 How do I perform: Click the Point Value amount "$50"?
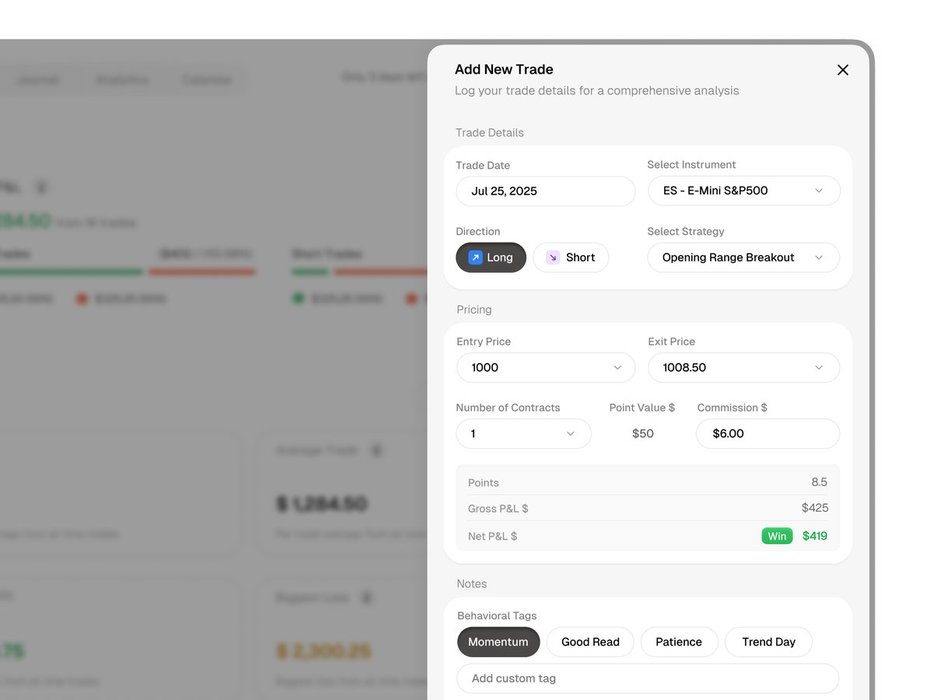coord(643,433)
